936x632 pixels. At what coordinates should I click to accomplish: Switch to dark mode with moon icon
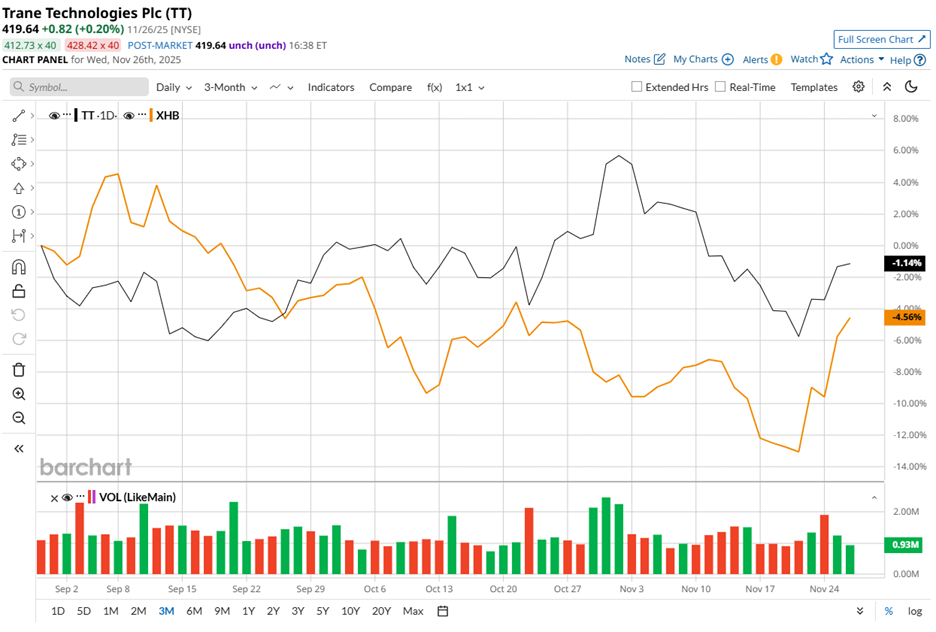coord(911,87)
